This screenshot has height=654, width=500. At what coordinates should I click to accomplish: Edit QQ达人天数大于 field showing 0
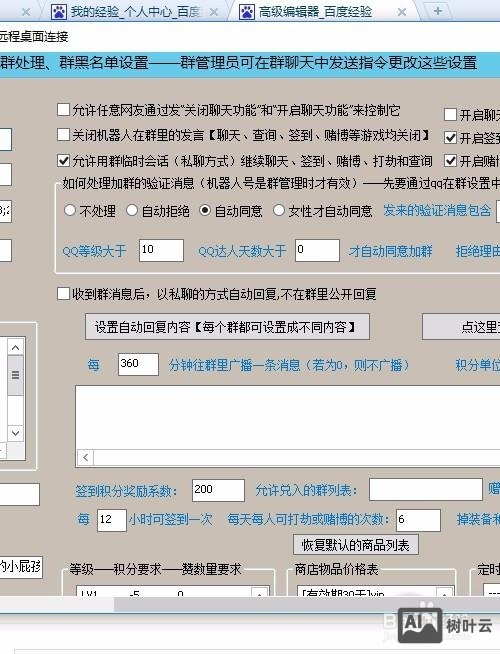point(317,251)
